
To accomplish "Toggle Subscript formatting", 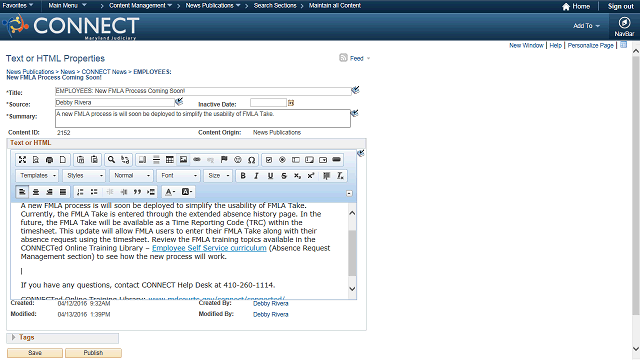I will click(x=297, y=176).
